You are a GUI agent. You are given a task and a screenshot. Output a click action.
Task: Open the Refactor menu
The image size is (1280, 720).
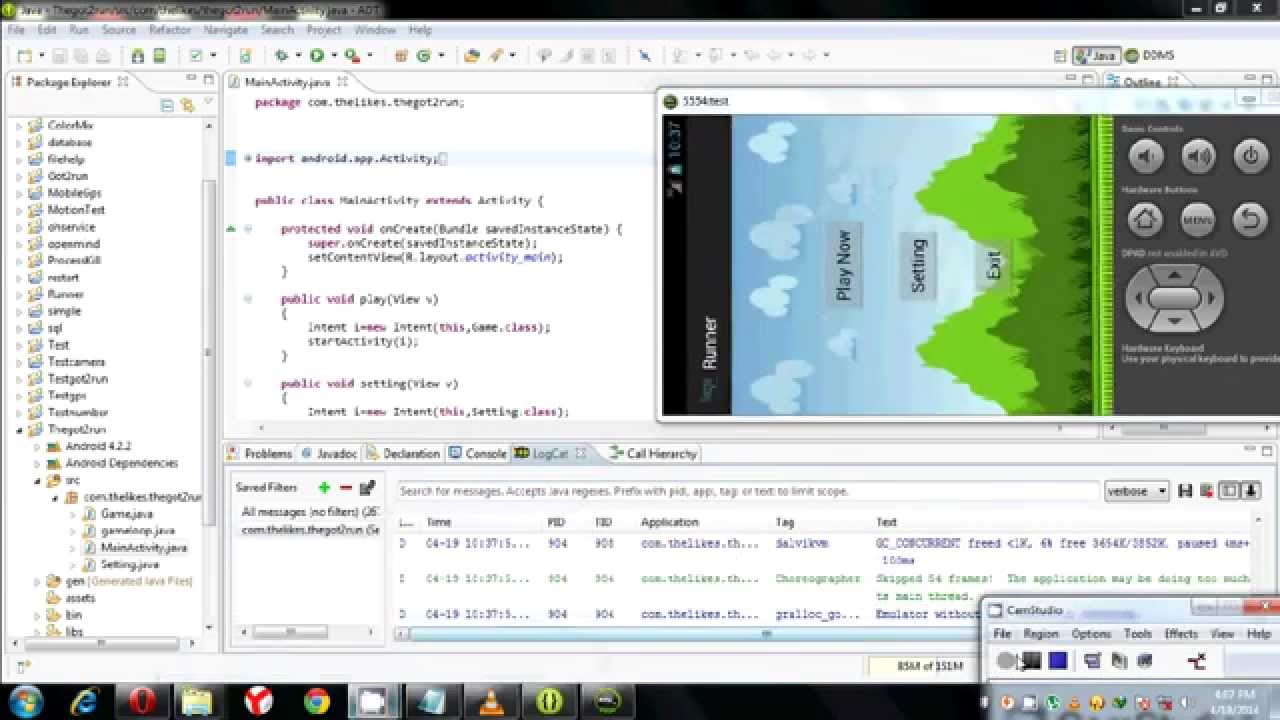click(169, 30)
